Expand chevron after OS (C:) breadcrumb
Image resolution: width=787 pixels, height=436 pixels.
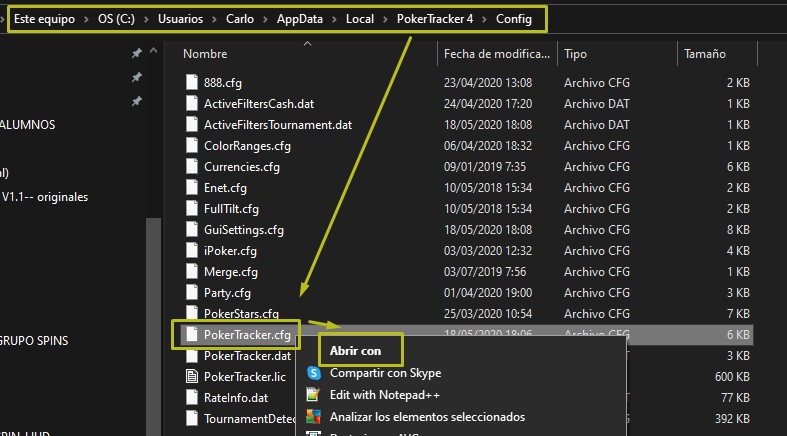[146, 19]
